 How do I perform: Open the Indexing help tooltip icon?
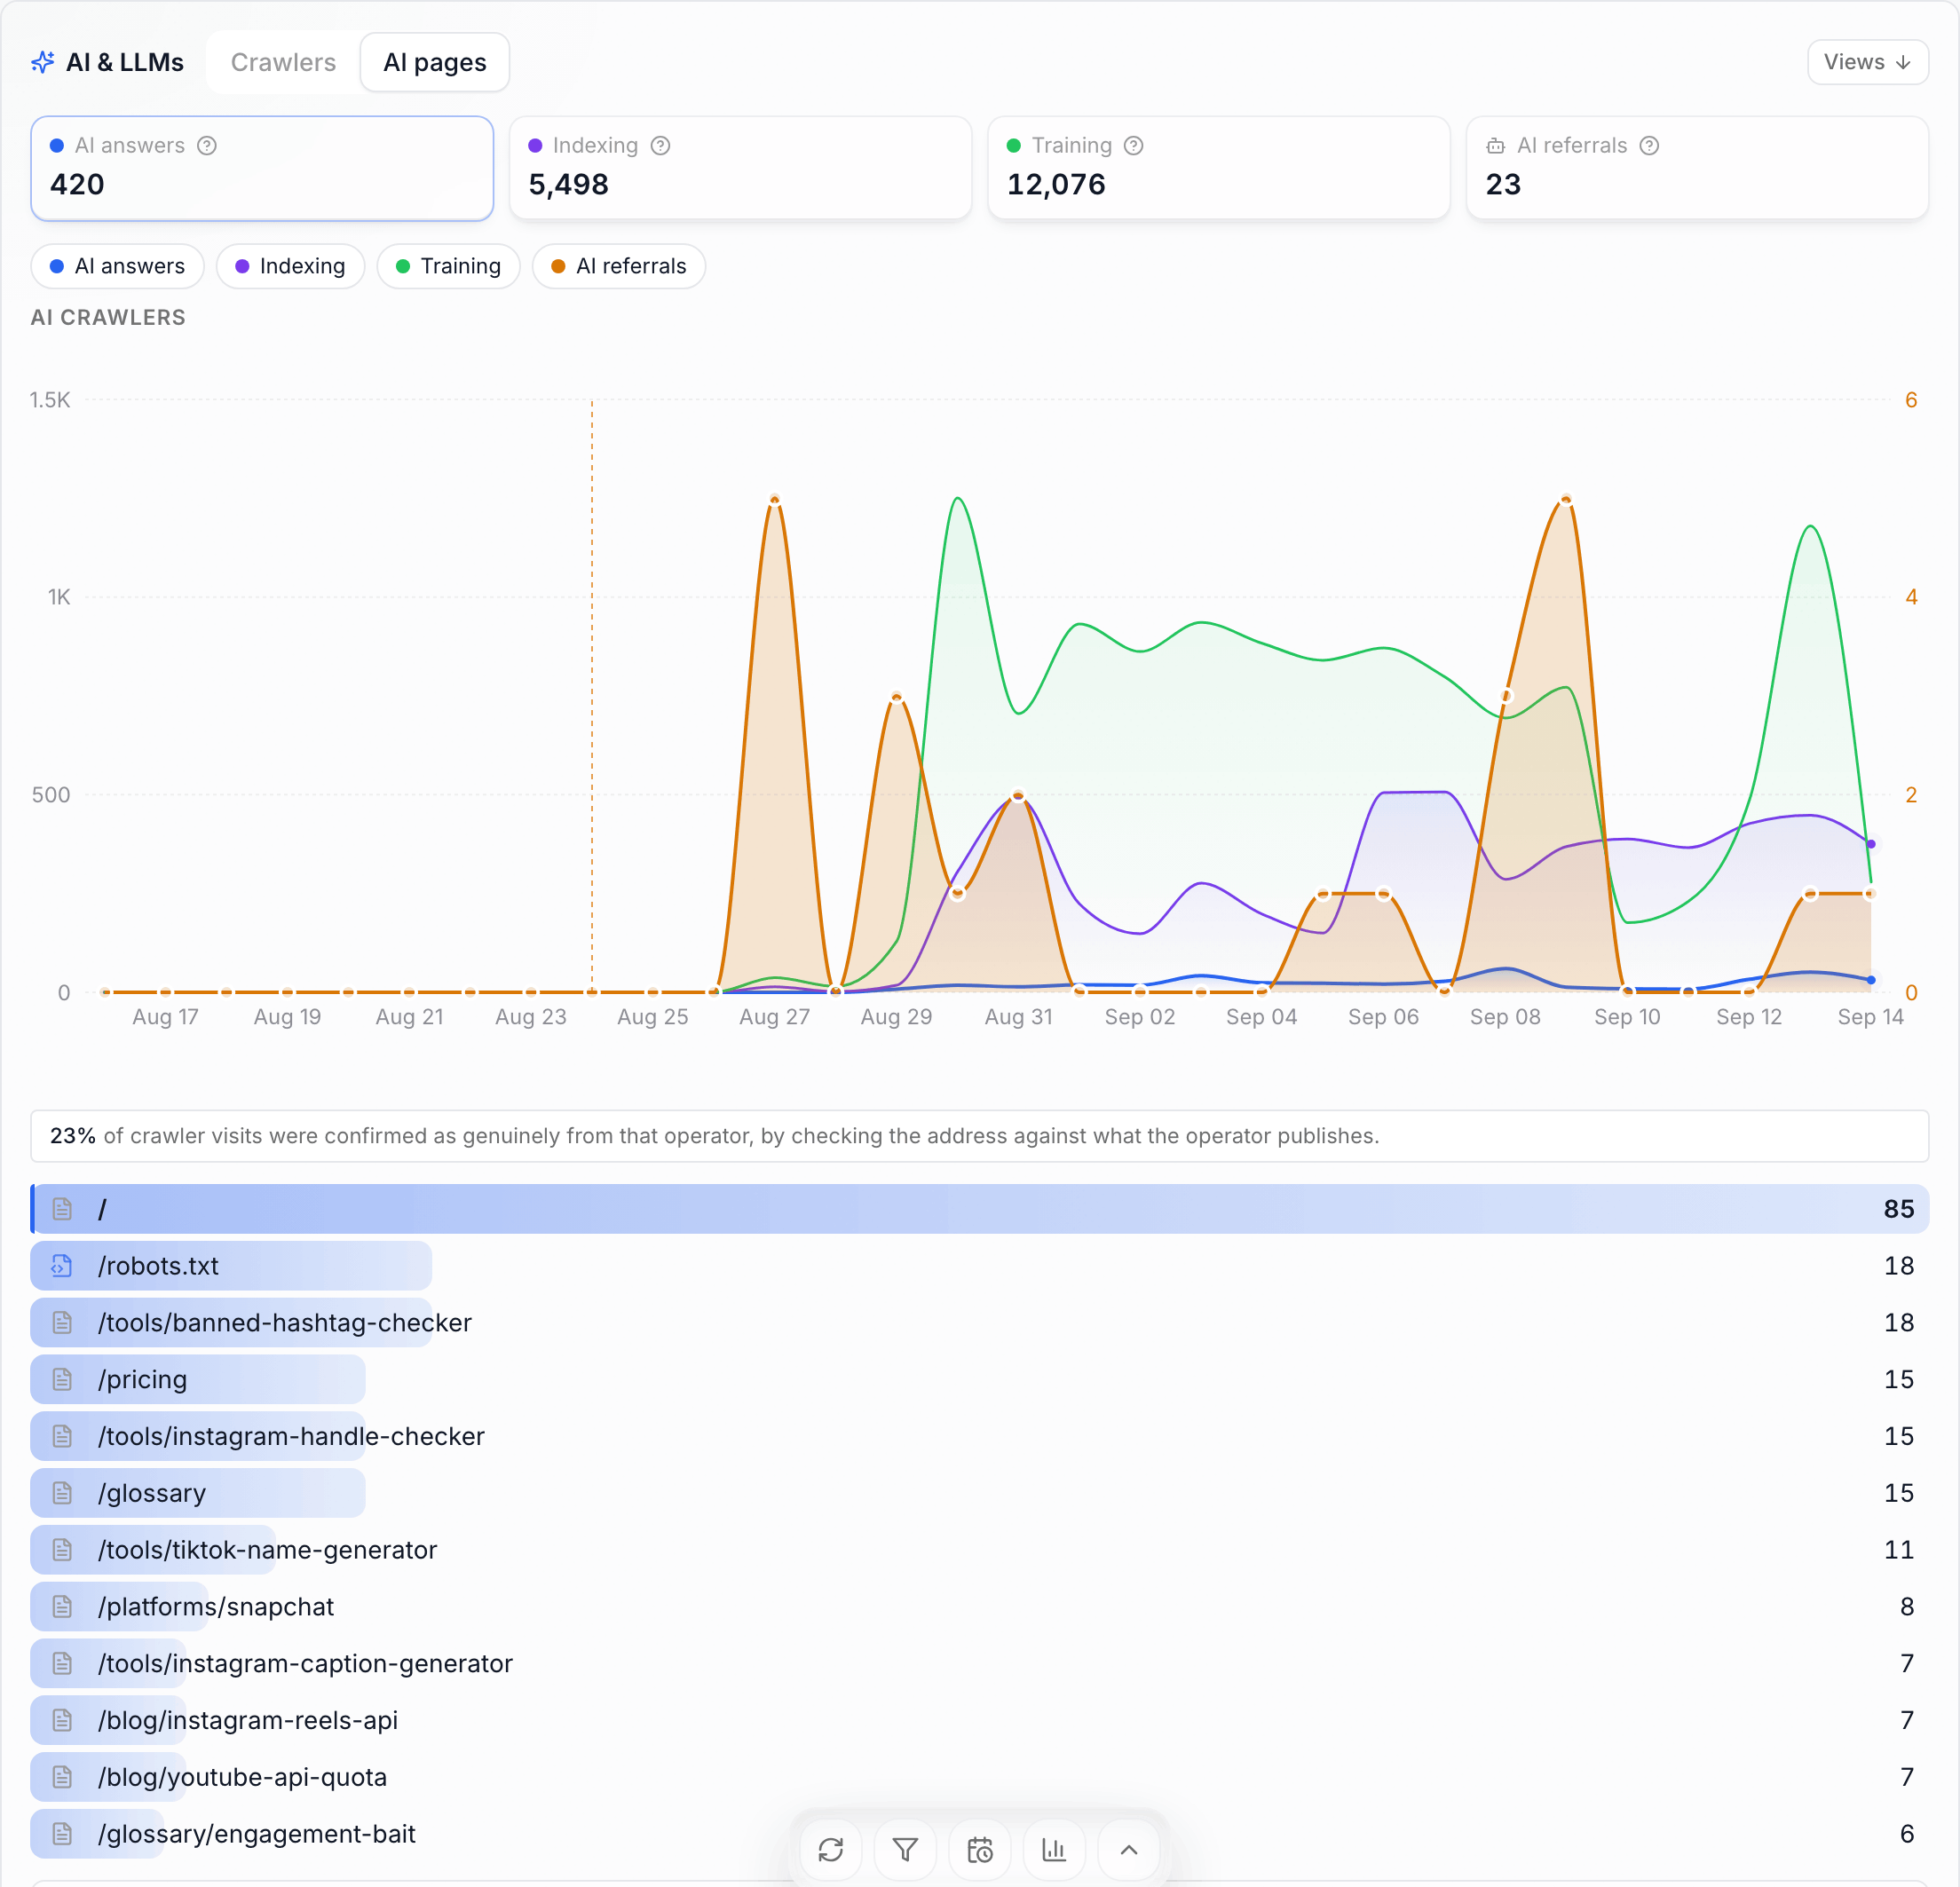coord(660,146)
